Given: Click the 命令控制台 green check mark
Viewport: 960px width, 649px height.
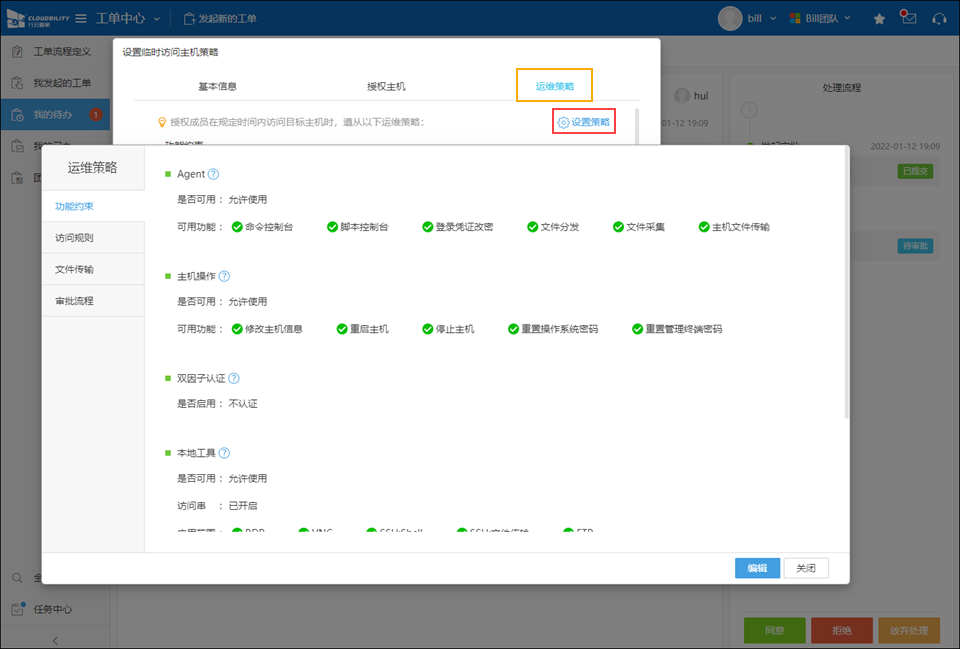Looking at the screenshot, I should click(237, 227).
